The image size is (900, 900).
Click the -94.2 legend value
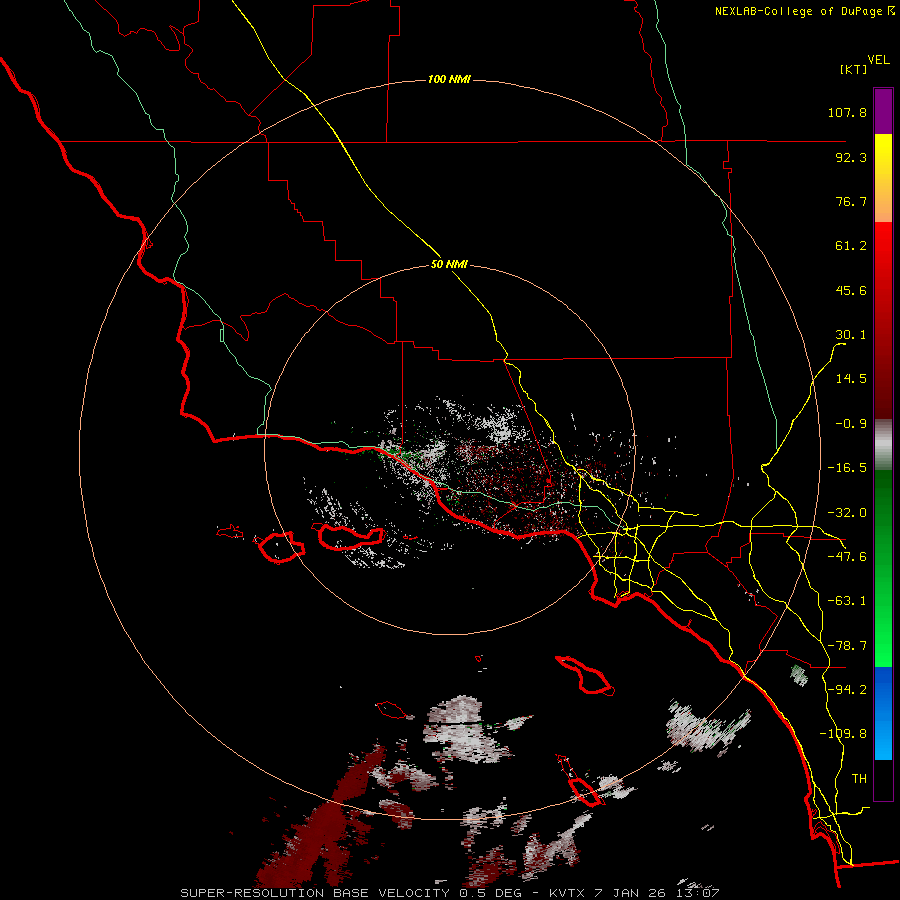pos(847,690)
